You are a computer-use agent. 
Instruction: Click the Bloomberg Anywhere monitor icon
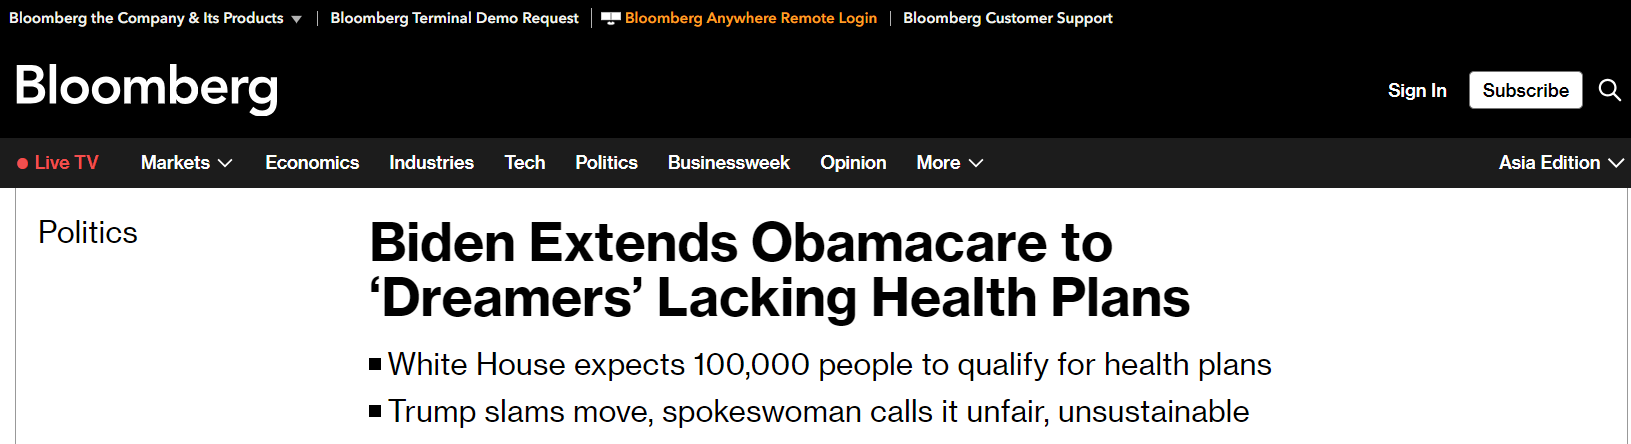point(611,18)
